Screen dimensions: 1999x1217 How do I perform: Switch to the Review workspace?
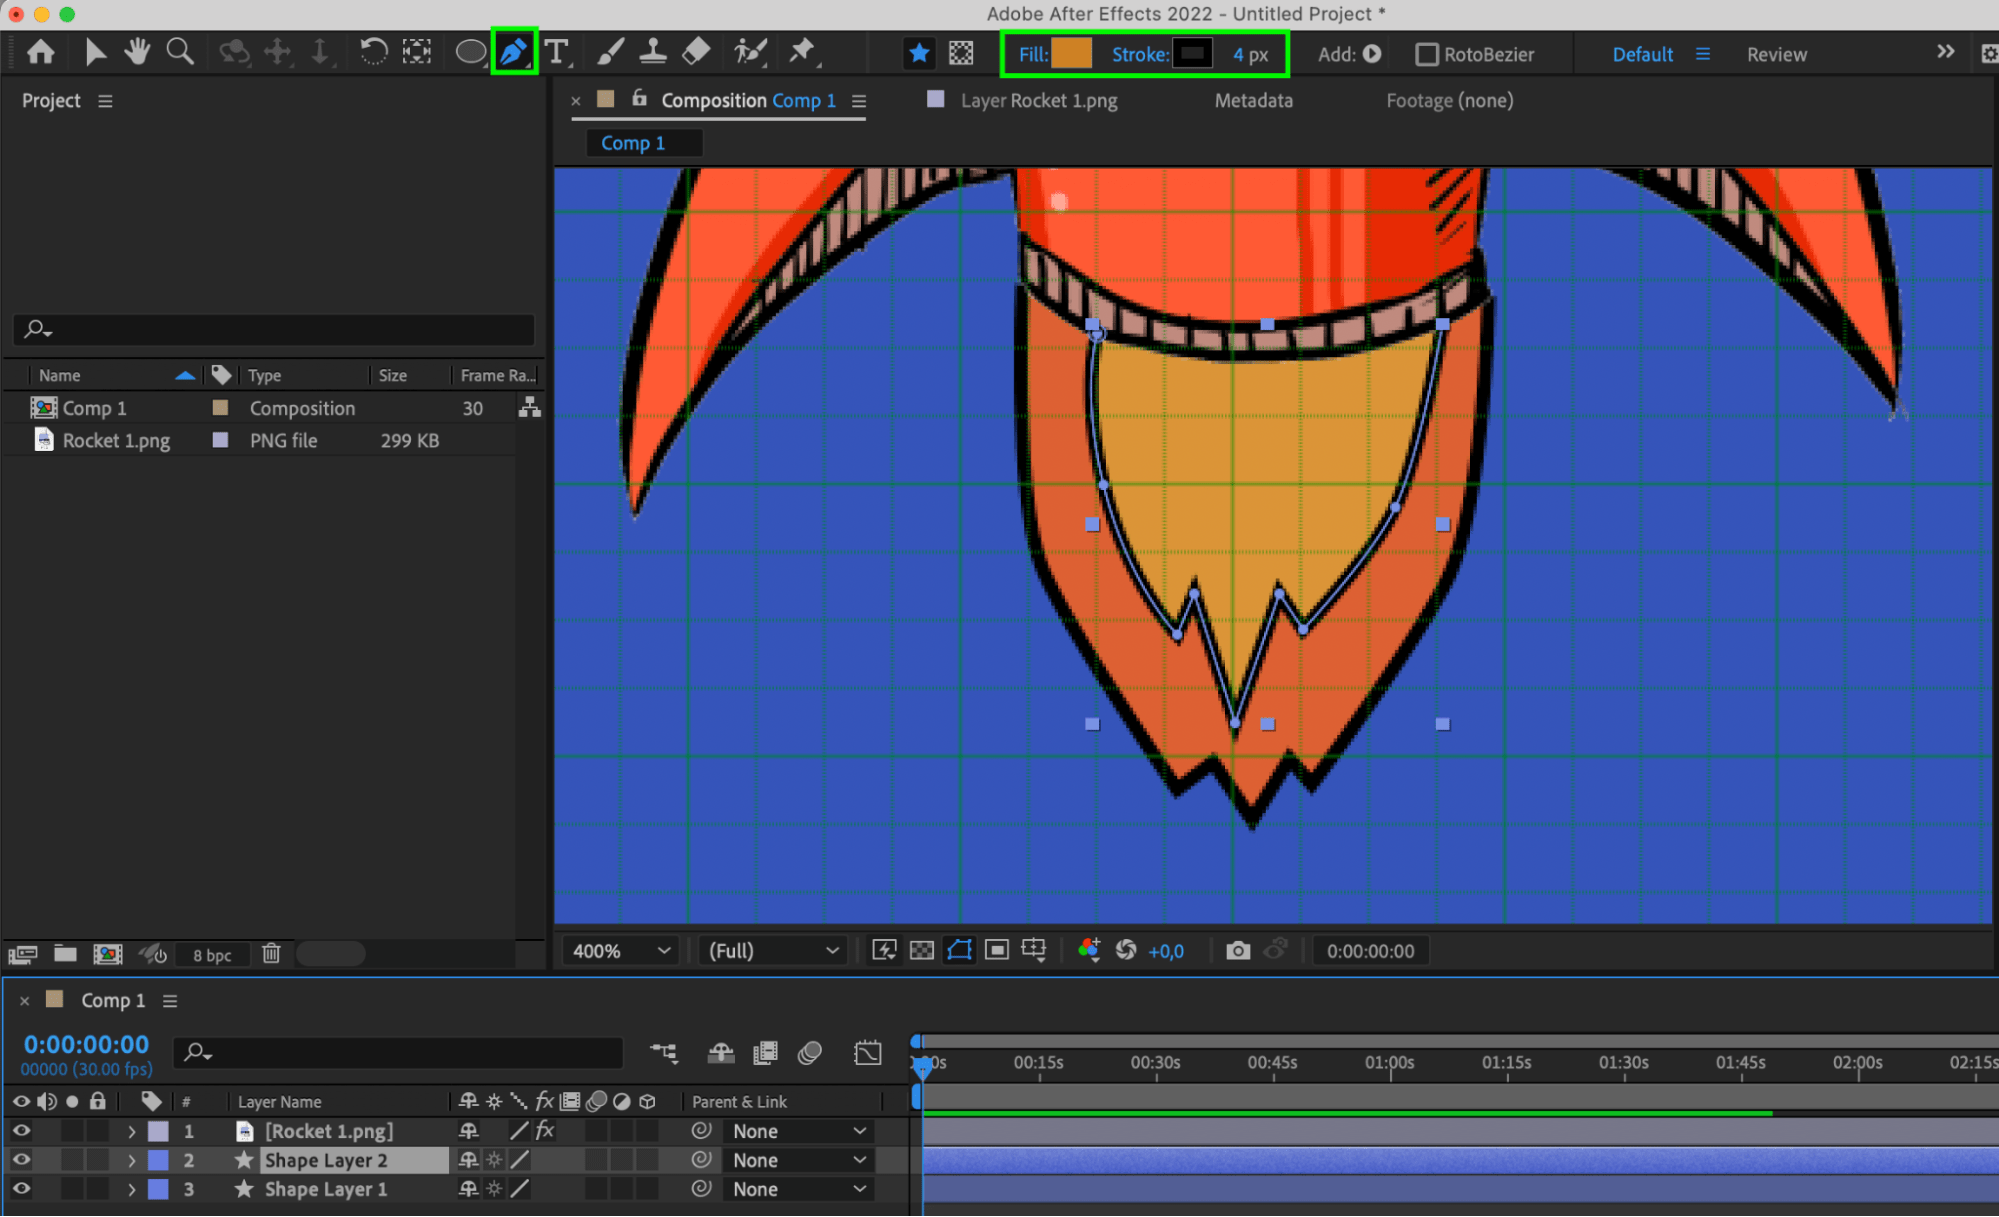tap(1776, 55)
